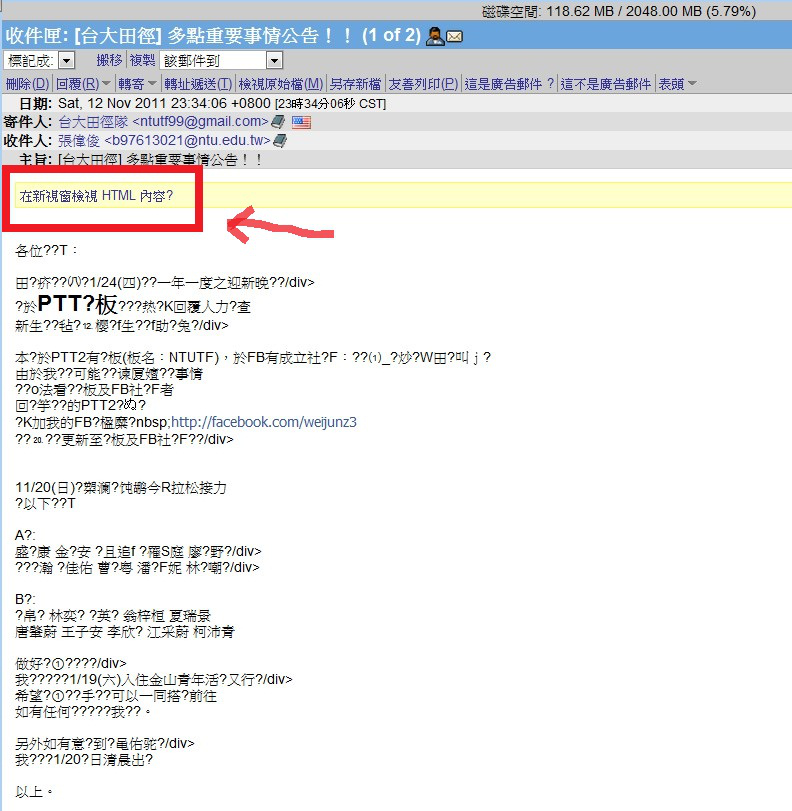The width and height of the screenshot is (792, 811).
Task: Click 複製 to copy the message
Action: (142, 61)
